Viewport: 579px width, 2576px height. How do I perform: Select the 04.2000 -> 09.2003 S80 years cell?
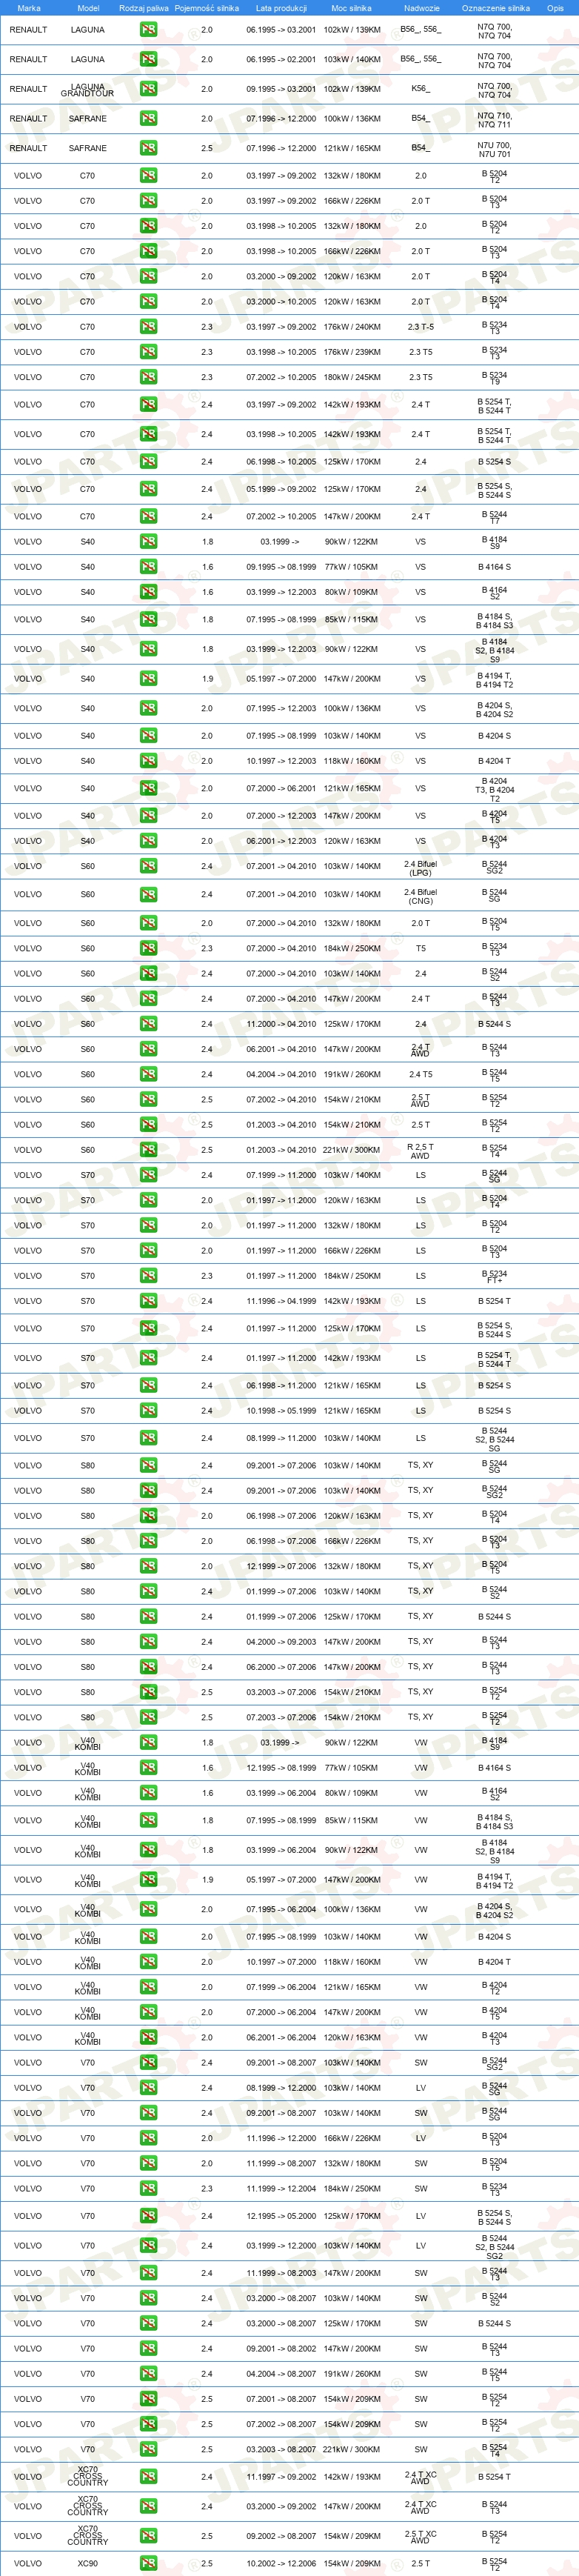coord(281,1642)
